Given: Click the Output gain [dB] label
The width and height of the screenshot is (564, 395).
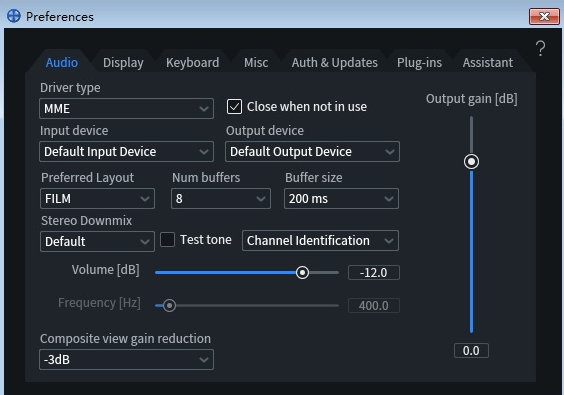Looking at the screenshot, I should pos(472,99).
